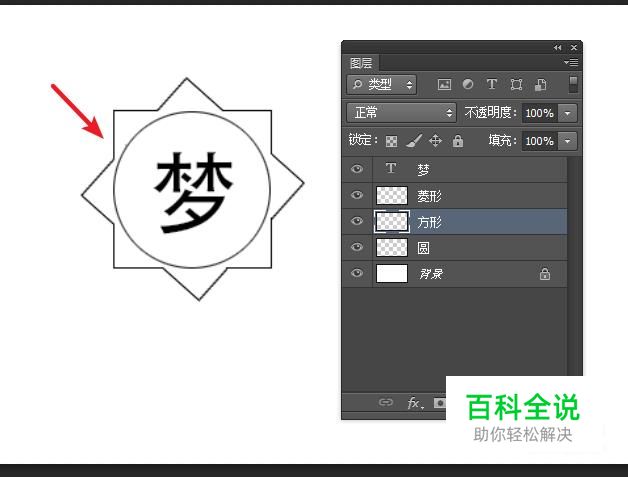Hide the 背景 layer
Viewport: 628px width, 477px height.
tap(357, 273)
